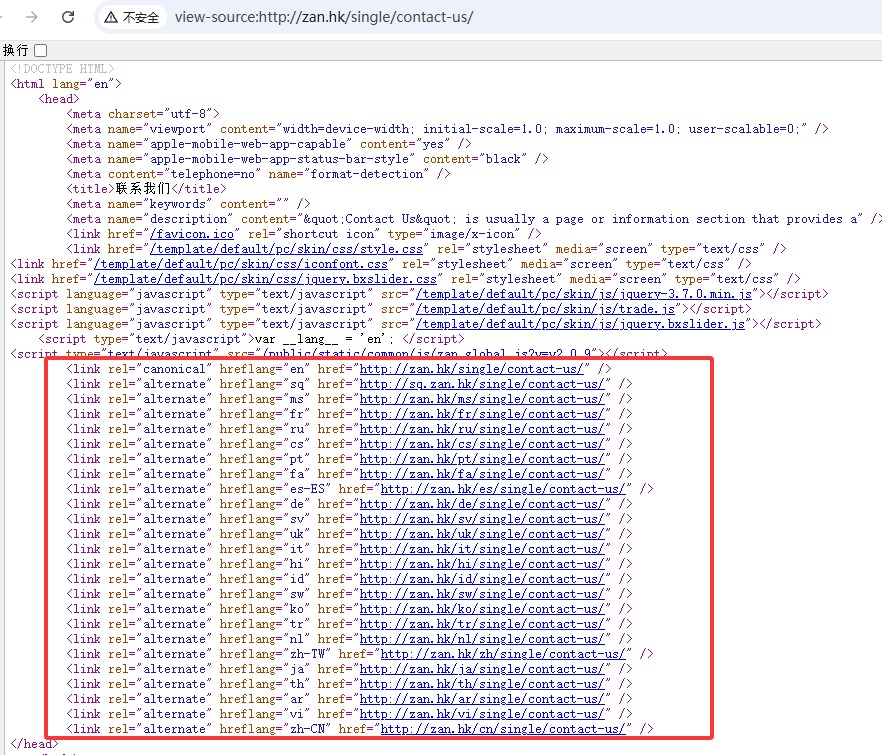882x755 pixels.
Task: Open the /sw/ alternate contact-us link
Action: [482, 594]
